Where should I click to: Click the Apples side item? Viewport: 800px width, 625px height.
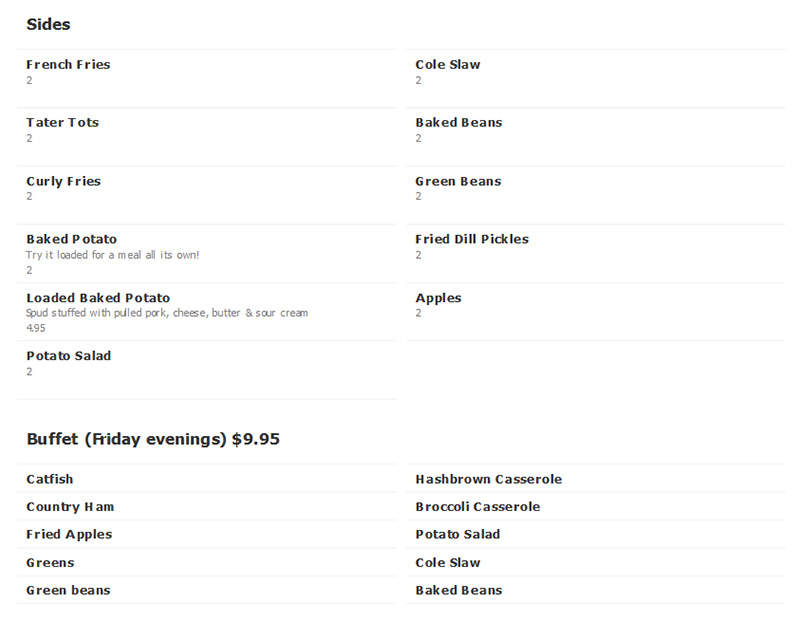pos(438,298)
